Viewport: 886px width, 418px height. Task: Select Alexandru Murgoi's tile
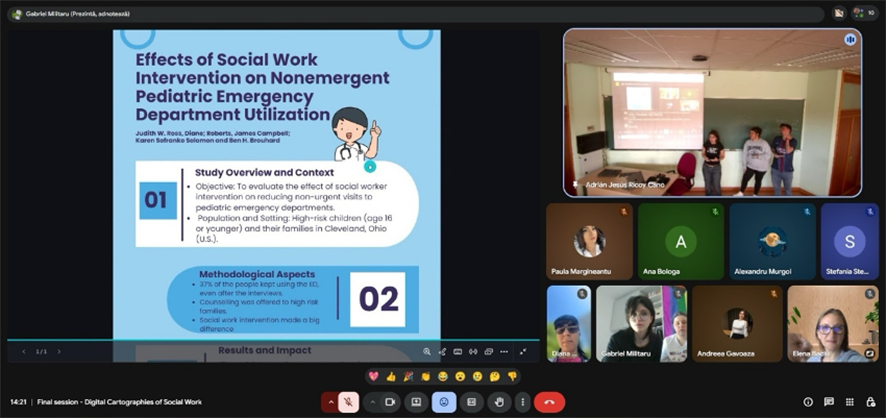tap(772, 242)
